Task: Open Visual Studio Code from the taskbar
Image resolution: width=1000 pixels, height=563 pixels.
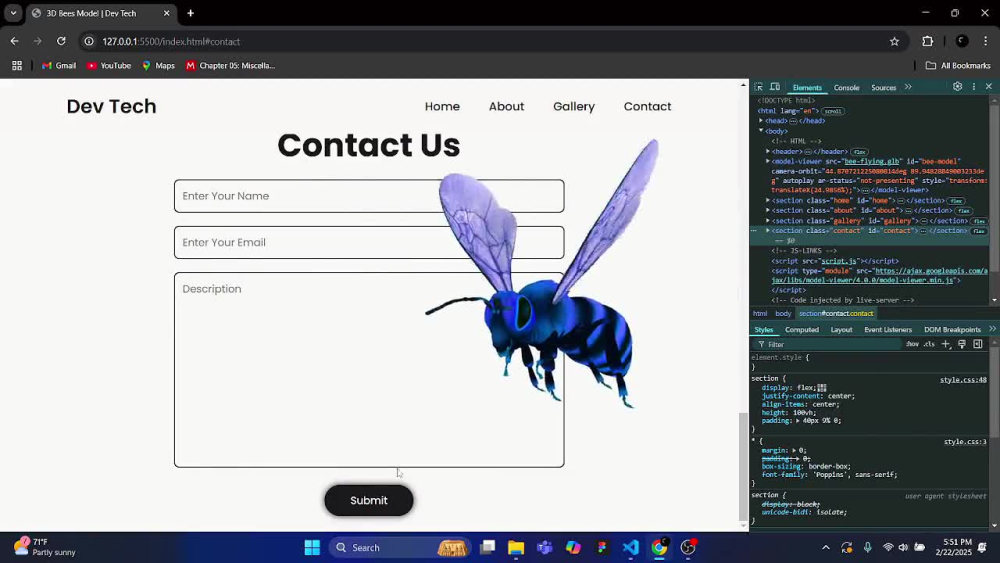Action: 630,547
